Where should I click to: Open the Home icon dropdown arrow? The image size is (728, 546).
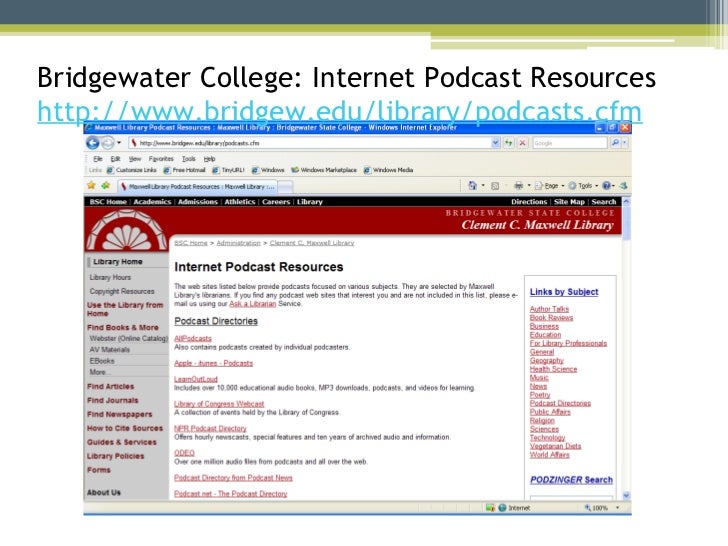pos(483,186)
